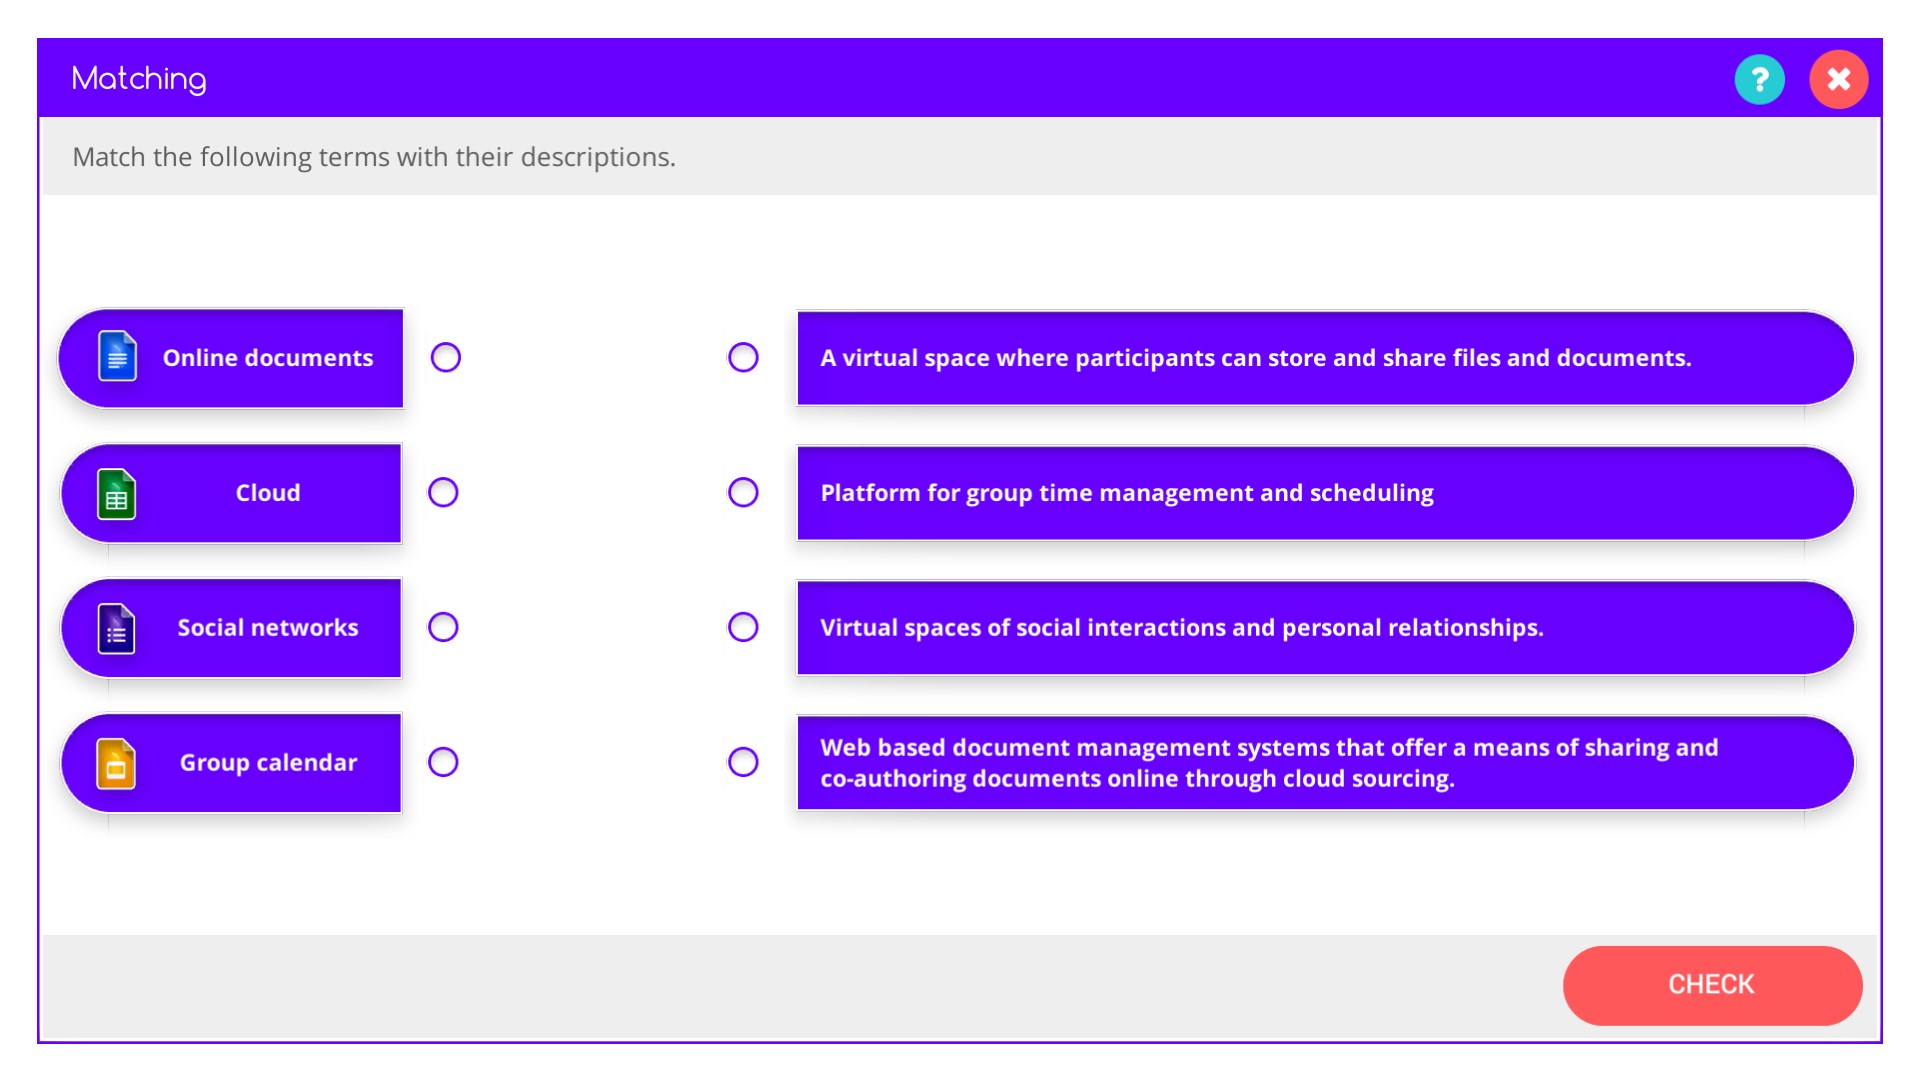This screenshot has height=1080, width=1920.
Task: Close the Matching activity window
Action: (x=1838, y=80)
